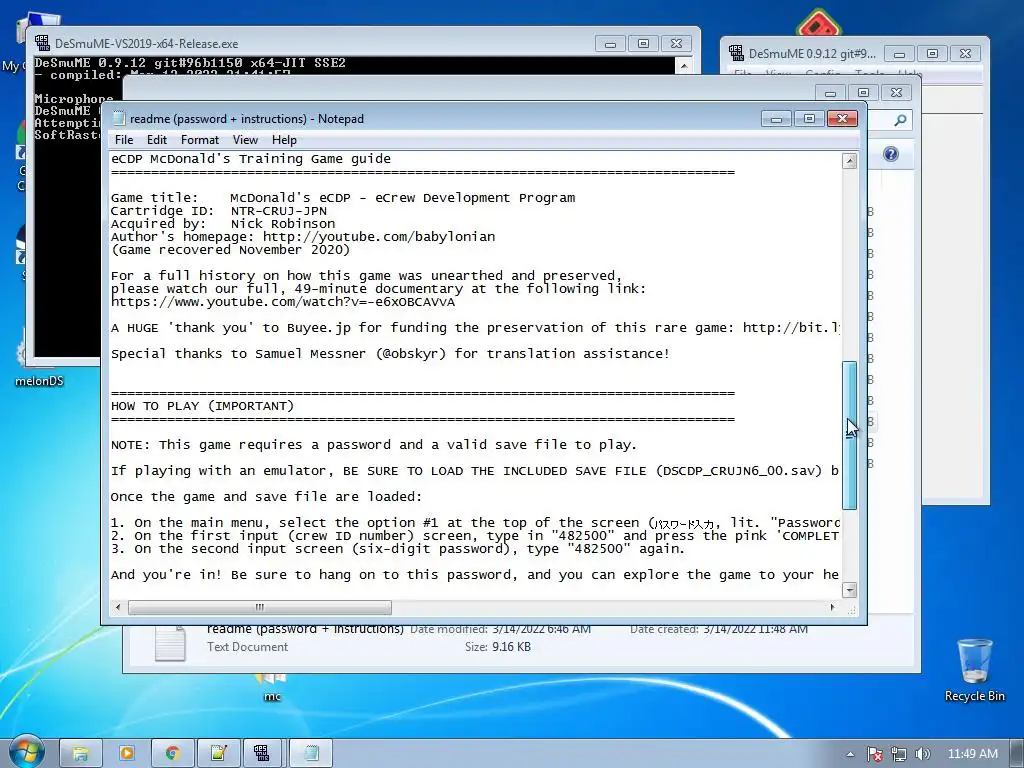
Task: Select the mc folder on desktop
Action: (x=272, y=689)
